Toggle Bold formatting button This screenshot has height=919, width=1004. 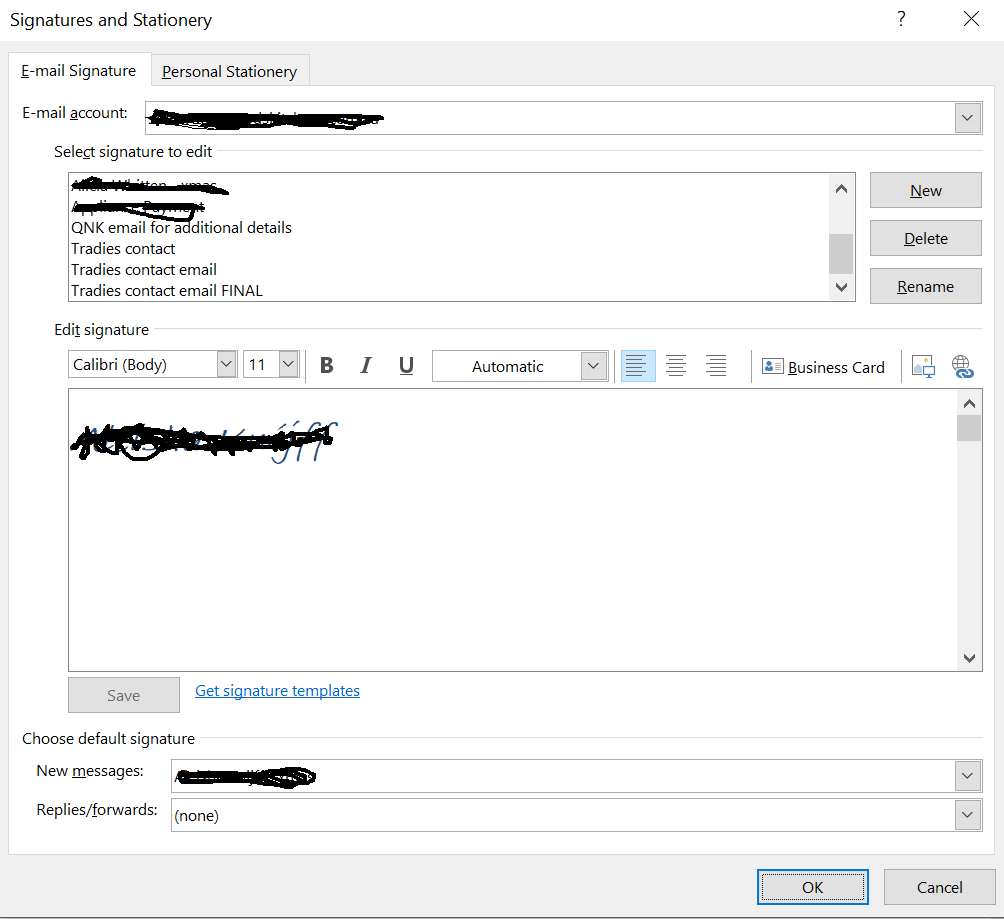[327, 366]
